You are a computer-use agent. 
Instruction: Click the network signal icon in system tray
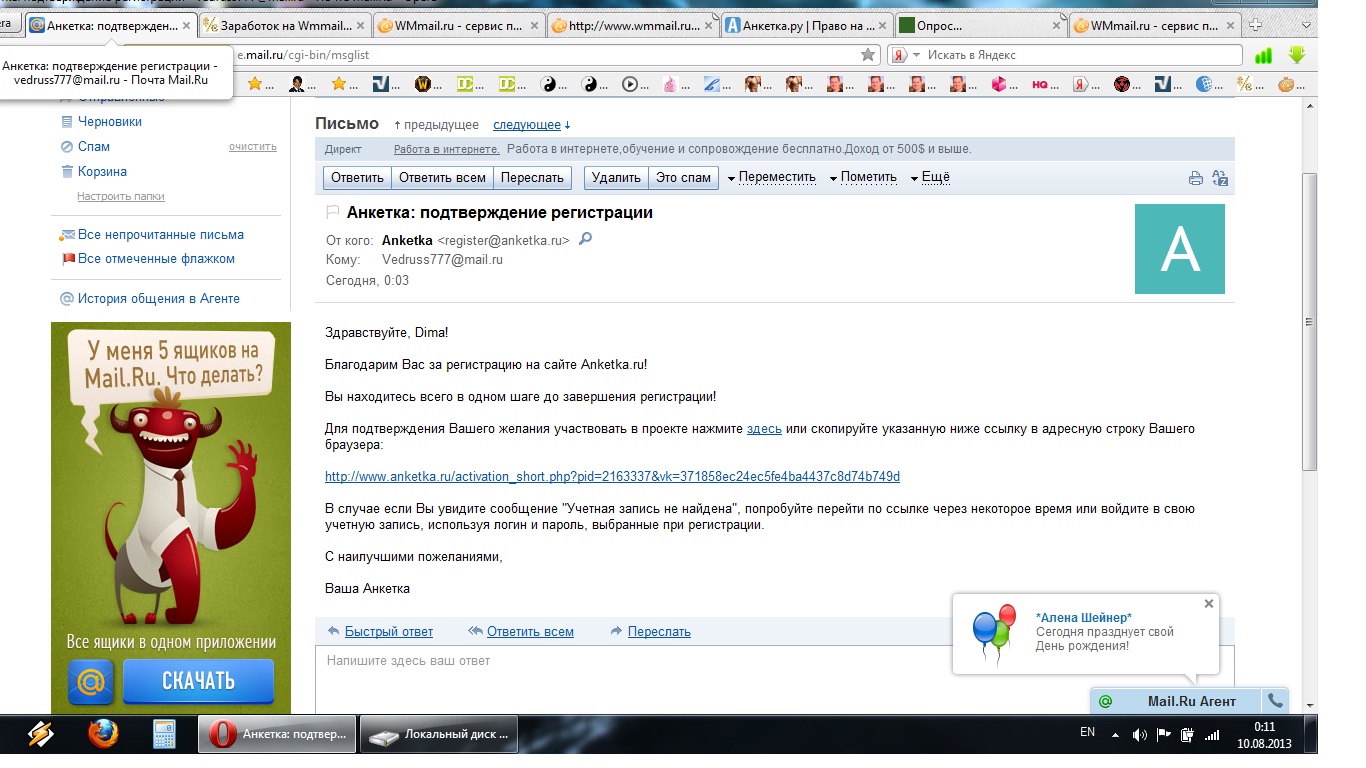click(1212, 735)
